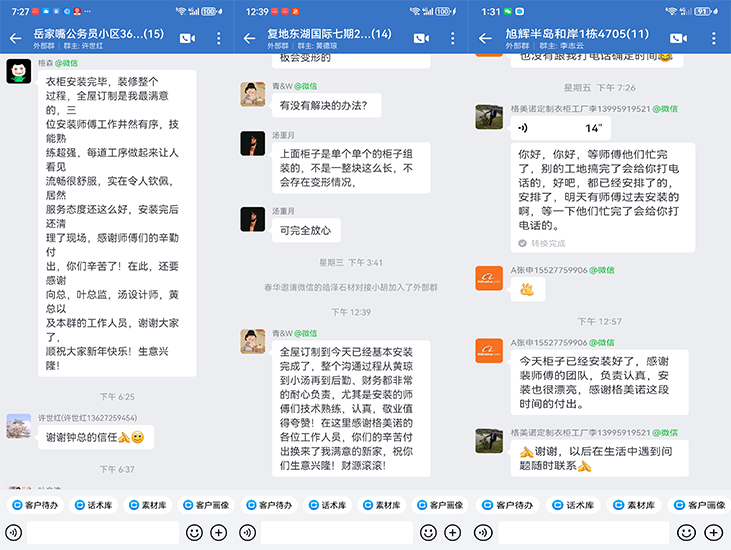The width and height of the screenshot is (731, 550).
Task: Go back from the 旭辉半岛和岸 chat
Action: point(485,38)
